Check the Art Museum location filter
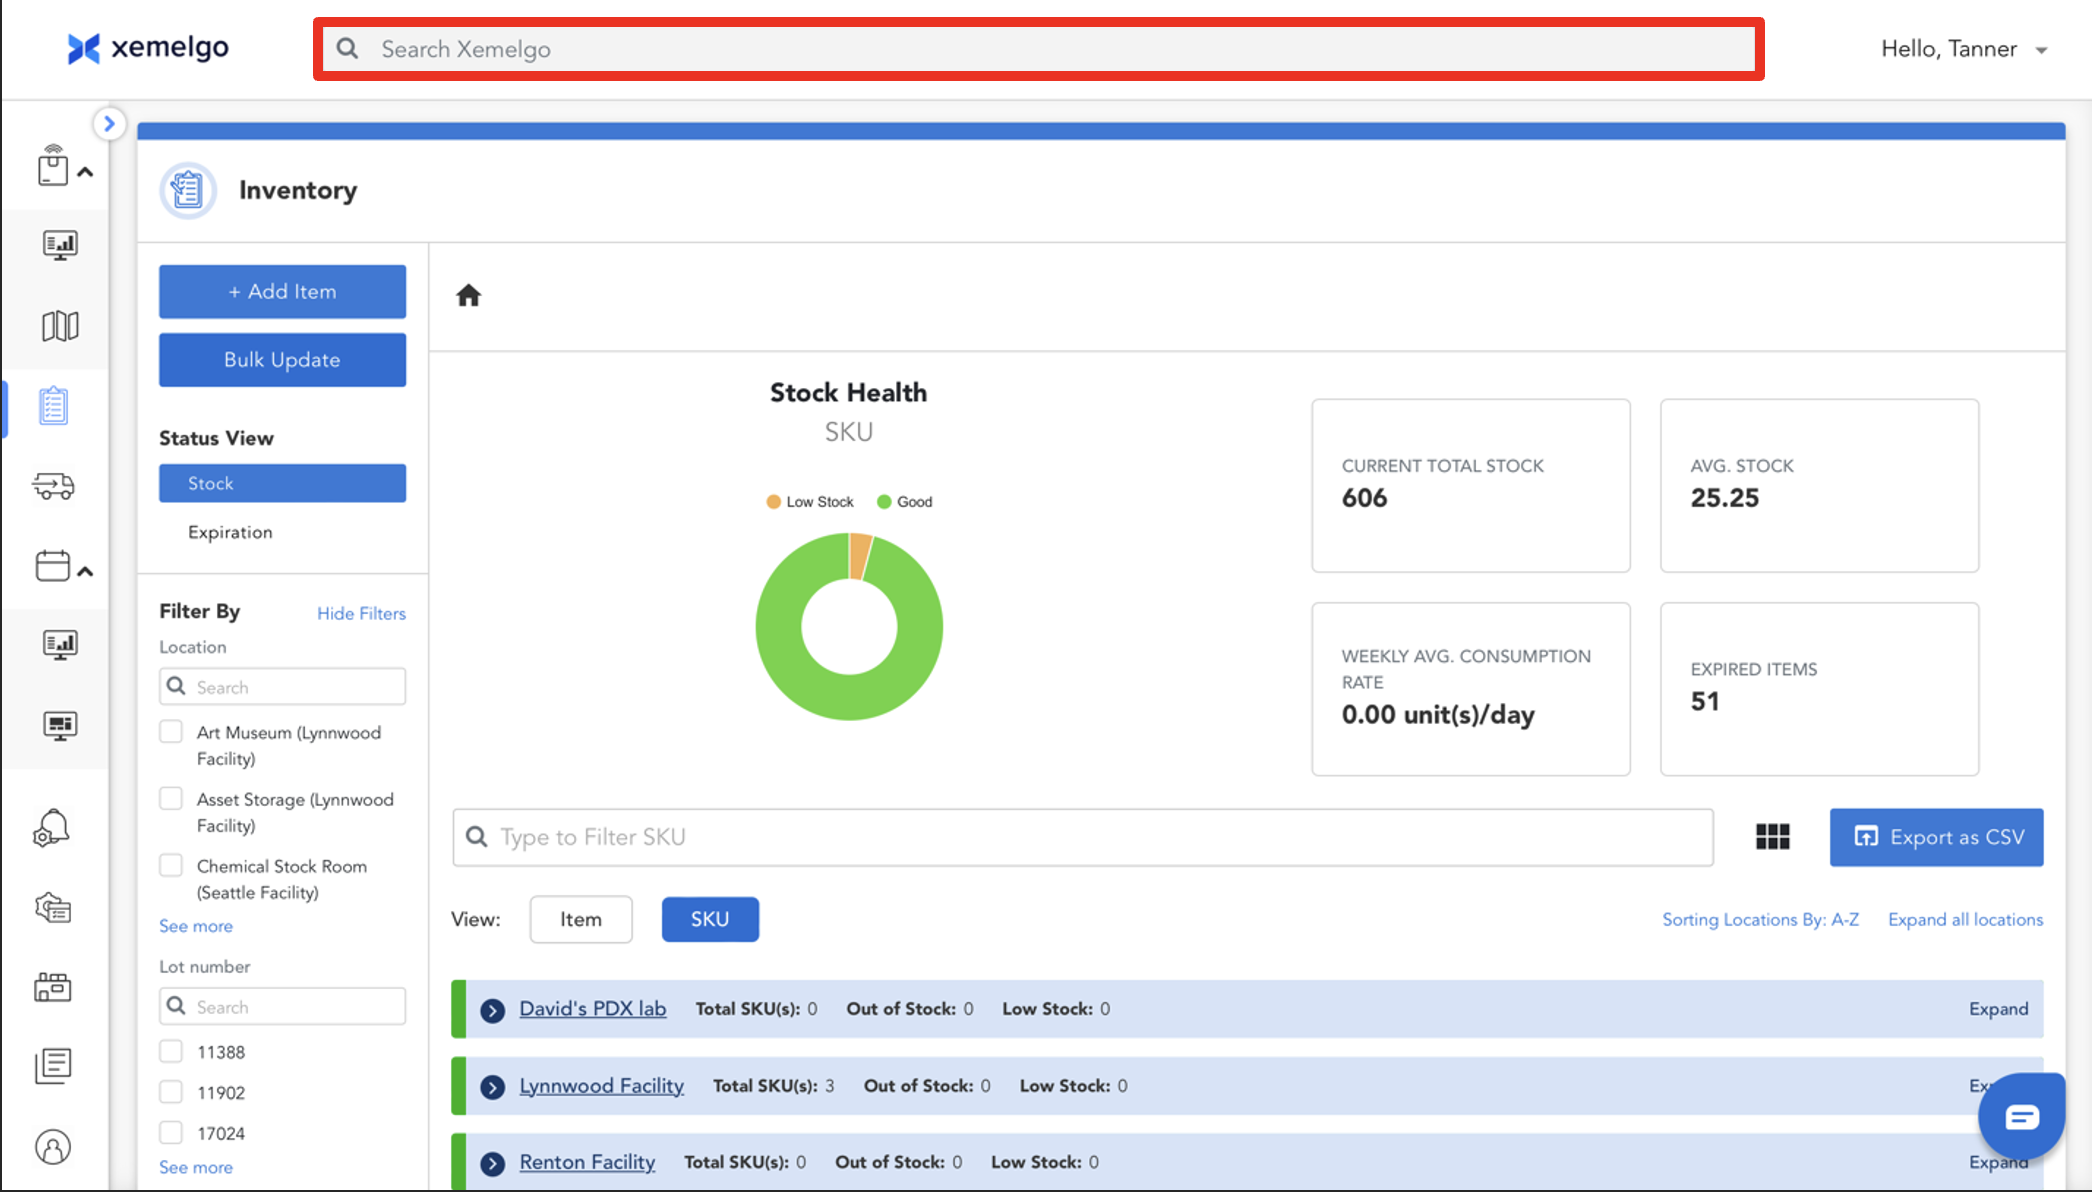Image resolution: width=2092 pixels, height=1192 pixels. pyautogui.click(x=171, y=732)
